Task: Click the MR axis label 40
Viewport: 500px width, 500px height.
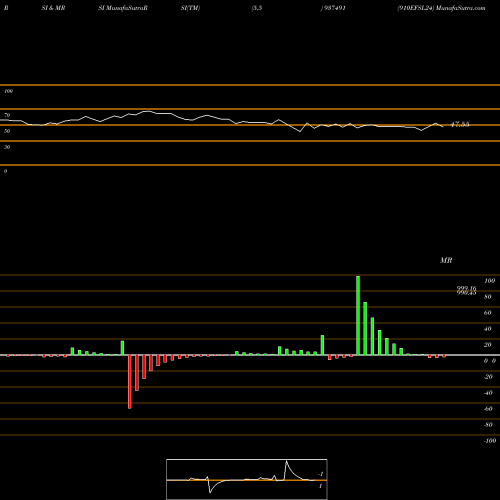Action: 488,329
